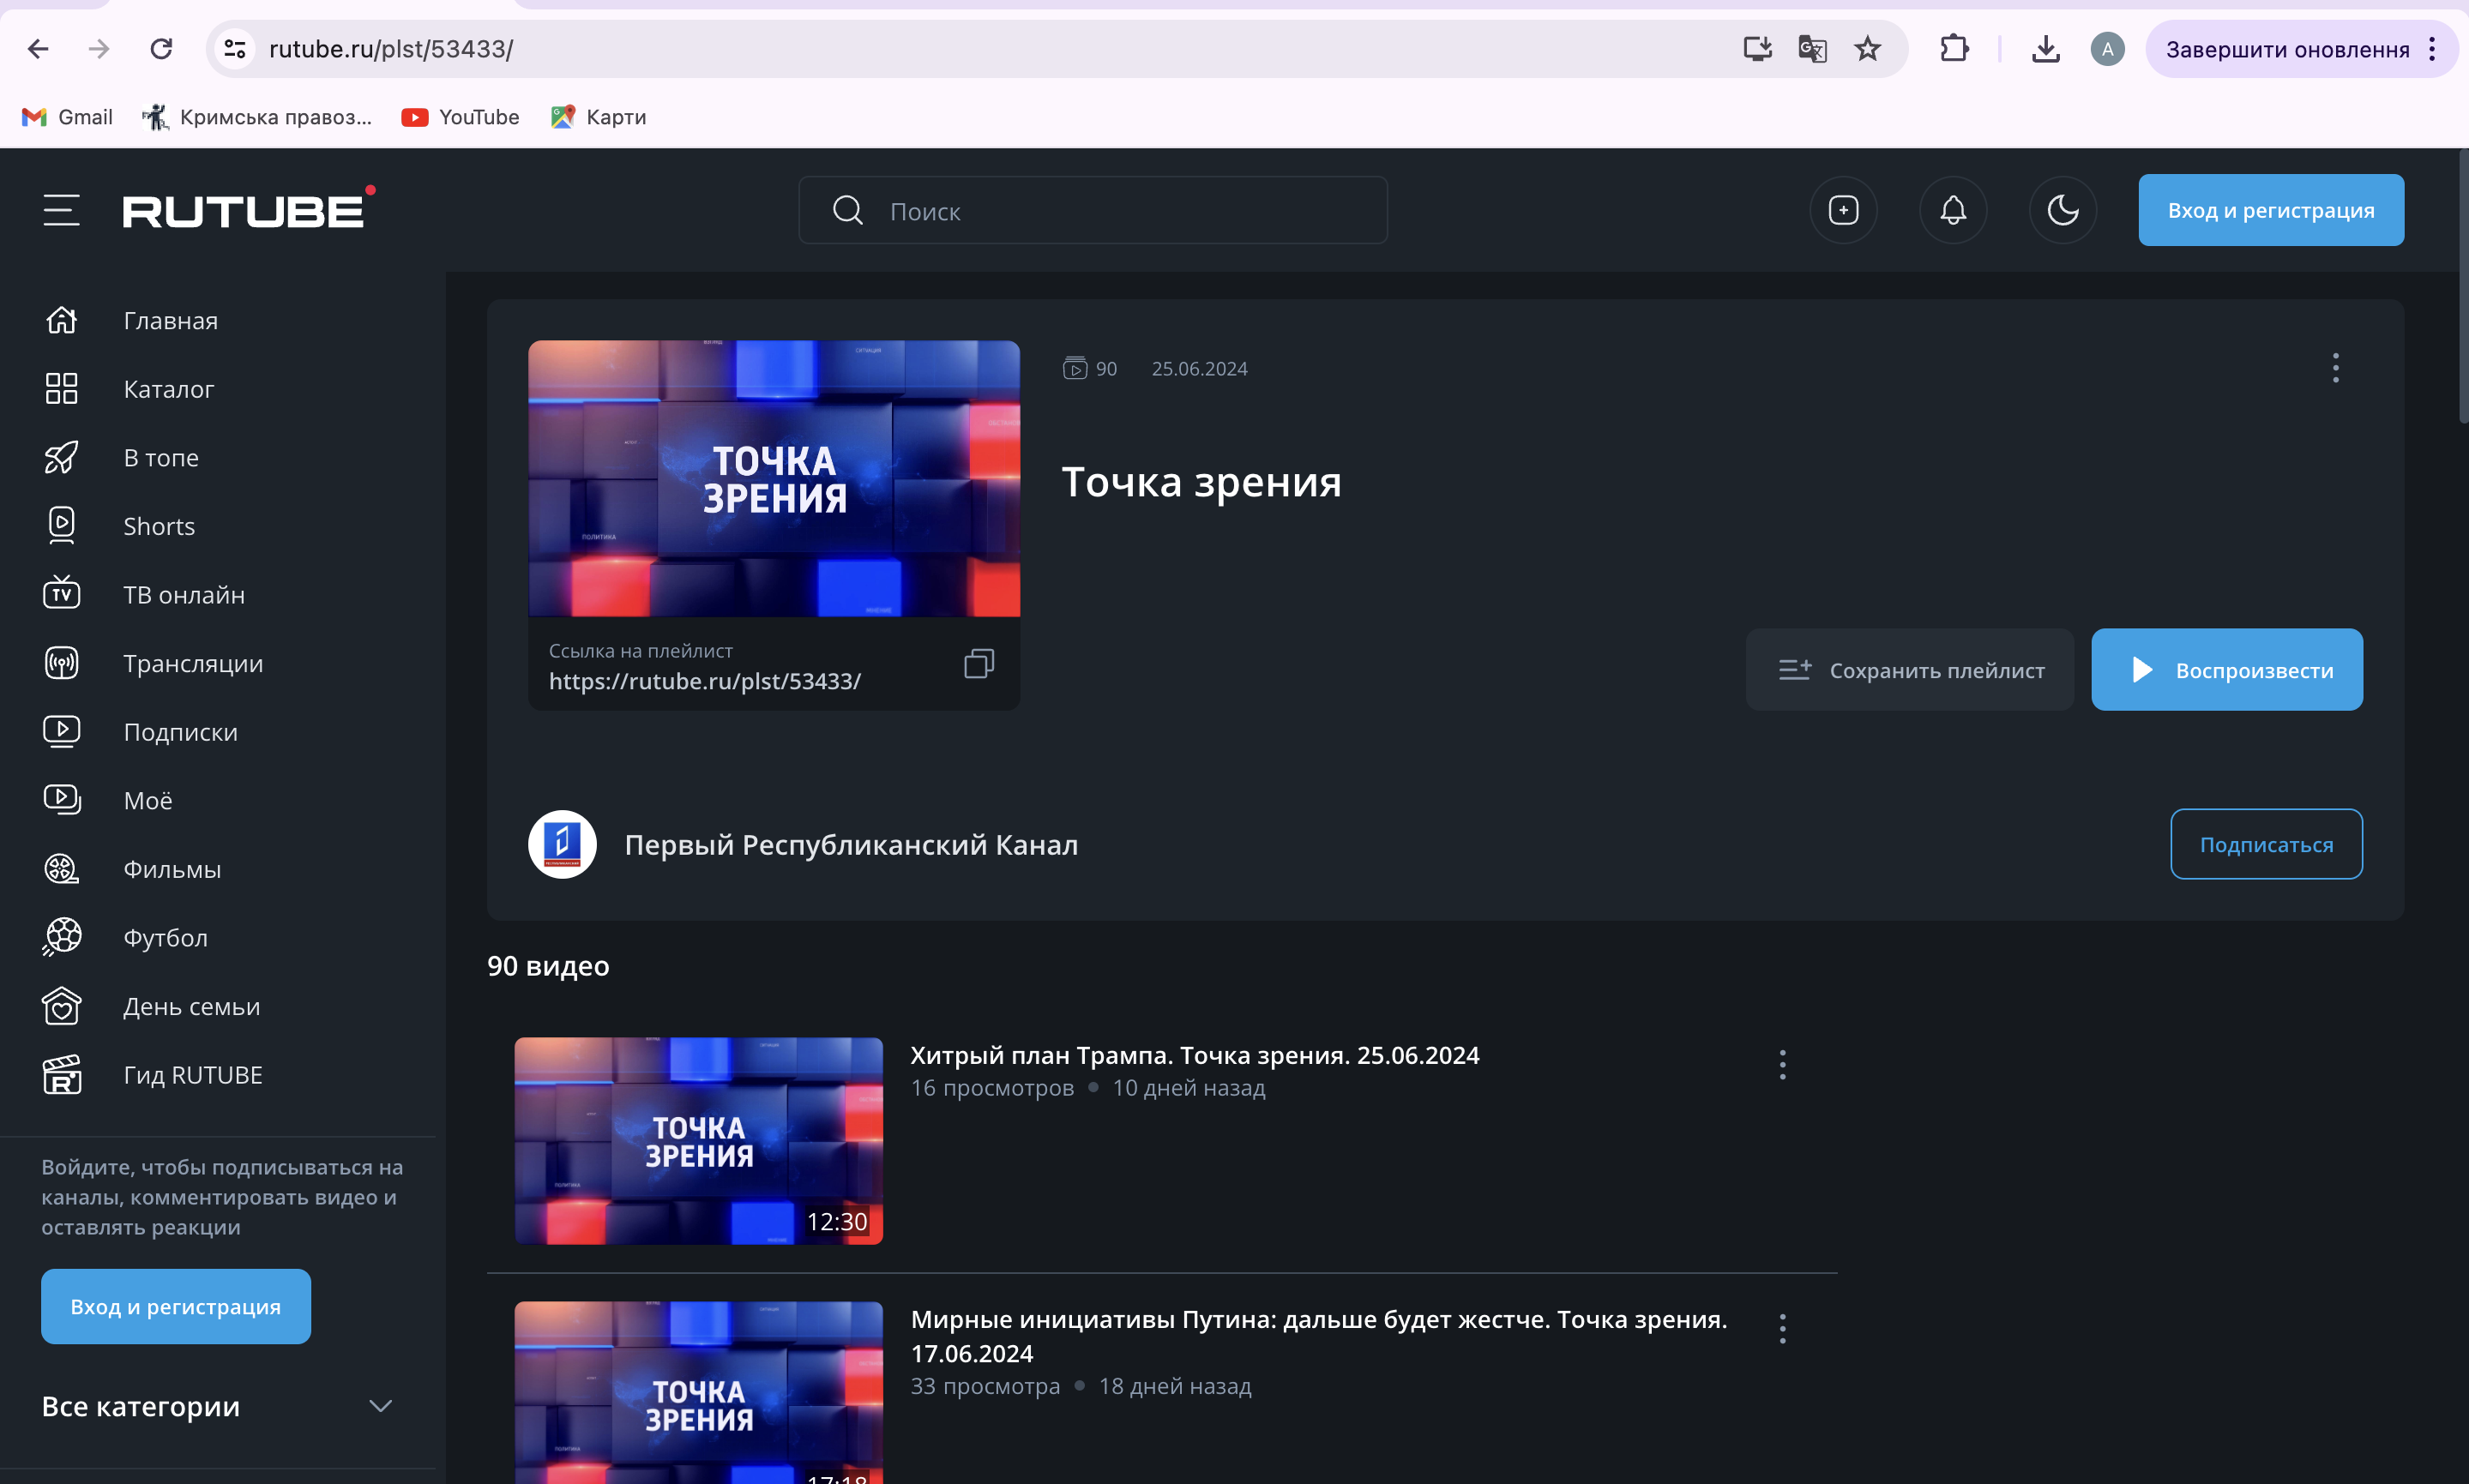Open browser extensions puzzle icon
2469x1484 pixels.
[1953, 49]
